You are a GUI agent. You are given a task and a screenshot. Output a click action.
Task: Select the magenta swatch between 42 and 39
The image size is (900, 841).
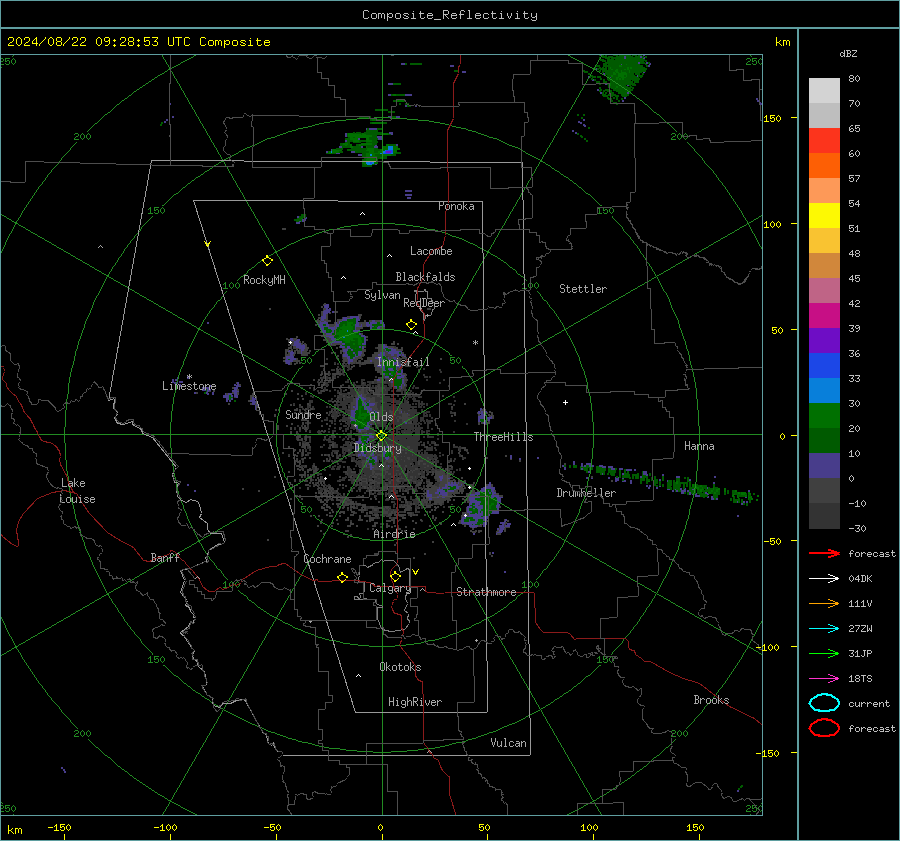824,316
